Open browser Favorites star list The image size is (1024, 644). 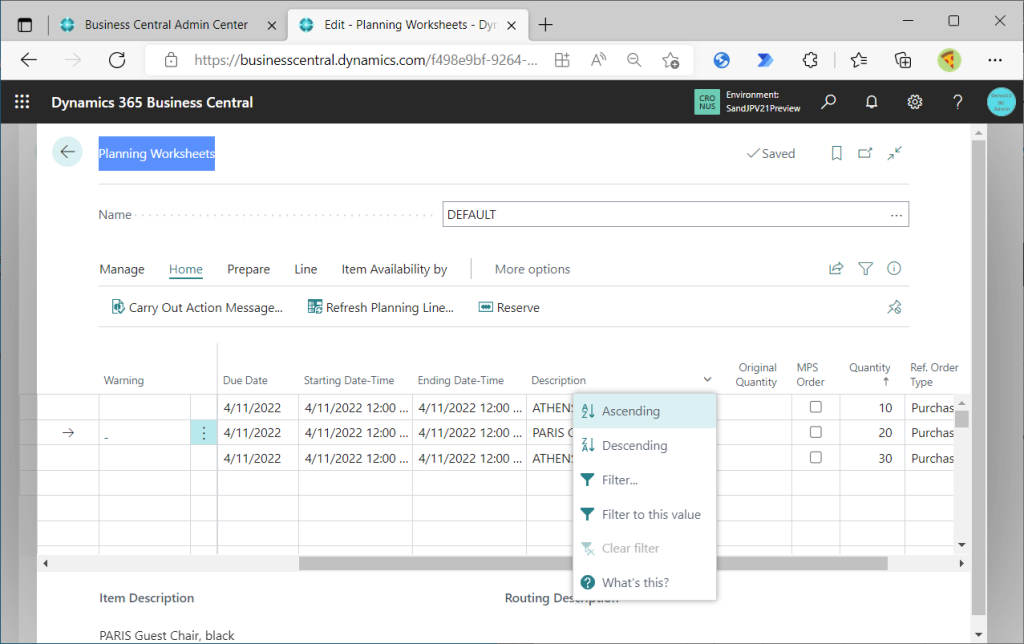pyautogui.click(x=859, y=60)
